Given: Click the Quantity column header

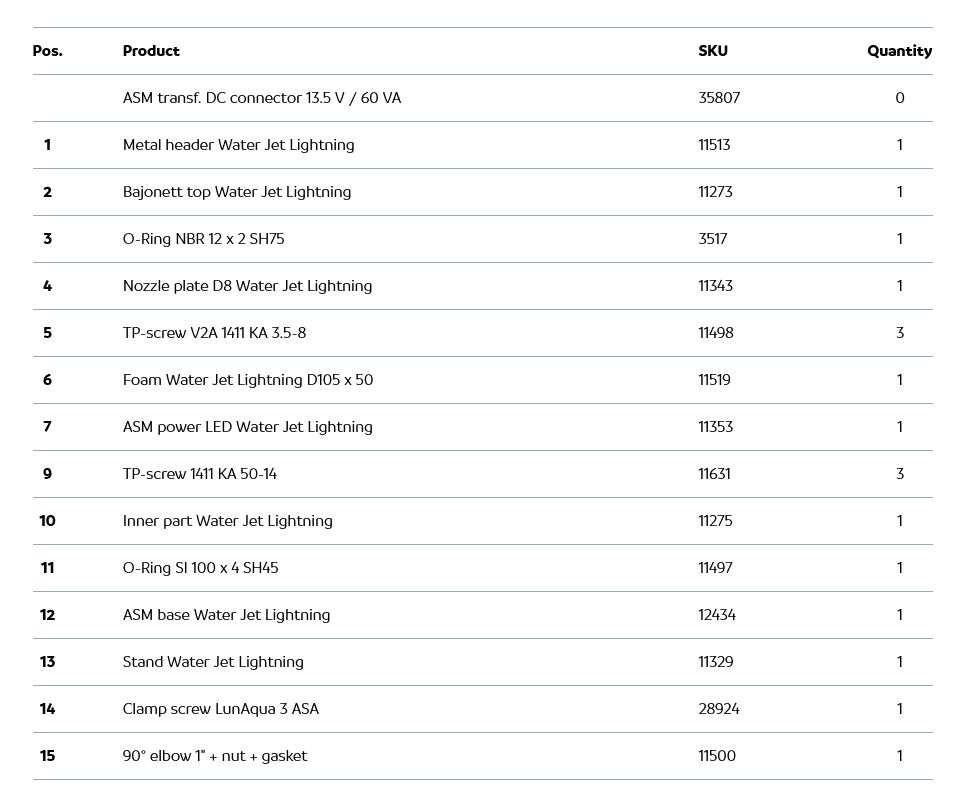Looking at the screenshot, I should point(899,51).
